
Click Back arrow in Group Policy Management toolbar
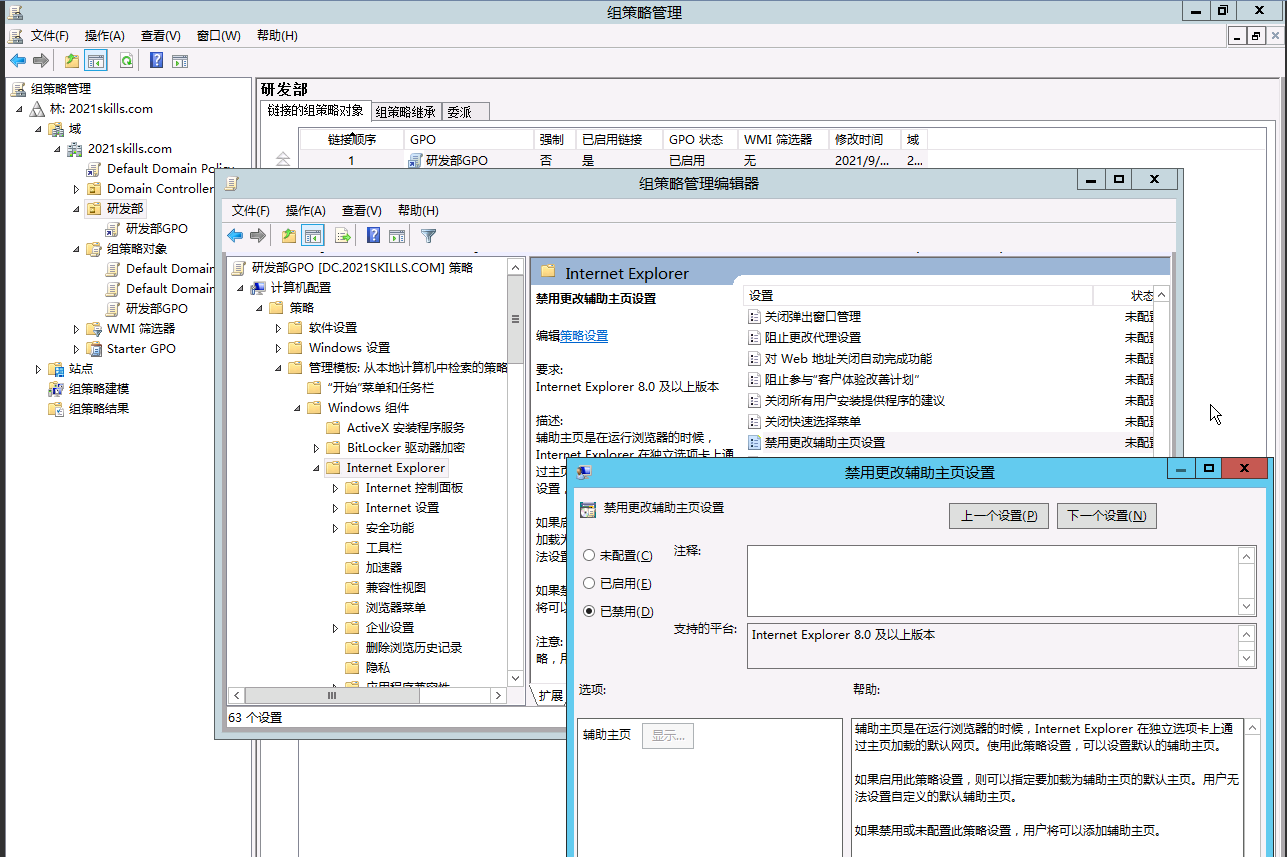click(x=18, y=60)
